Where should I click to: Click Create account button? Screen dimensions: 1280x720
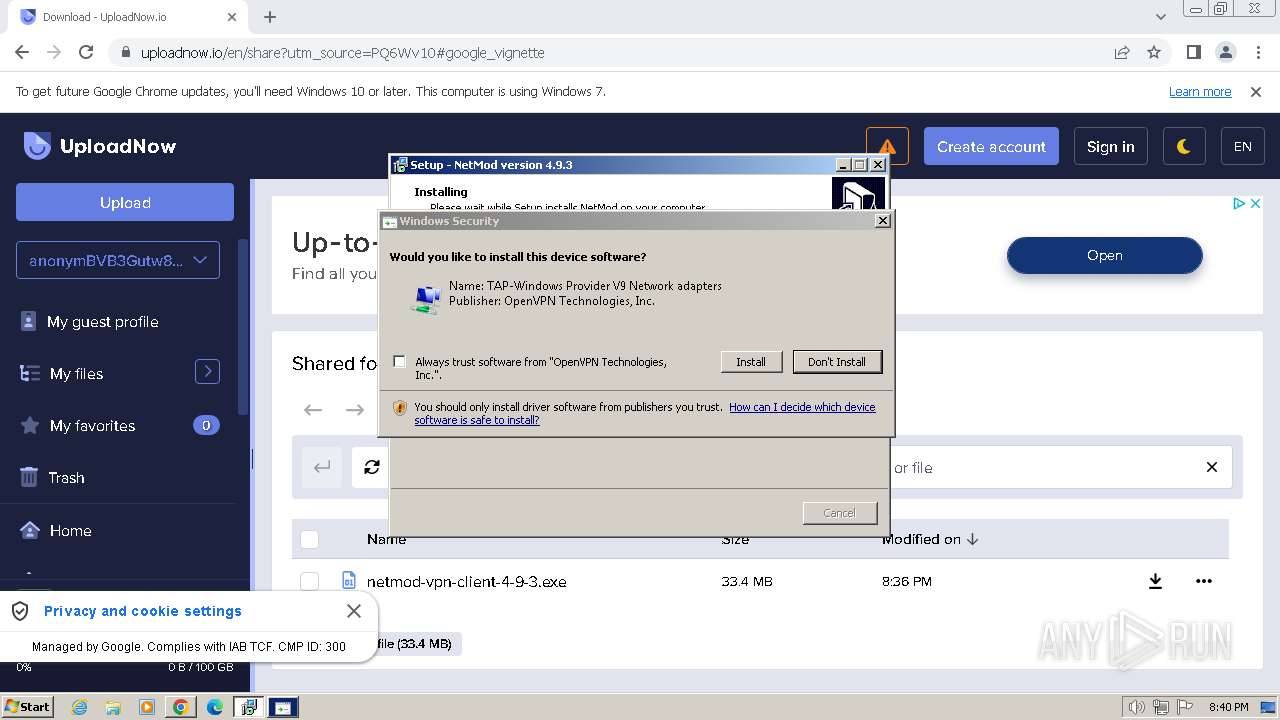991,146
